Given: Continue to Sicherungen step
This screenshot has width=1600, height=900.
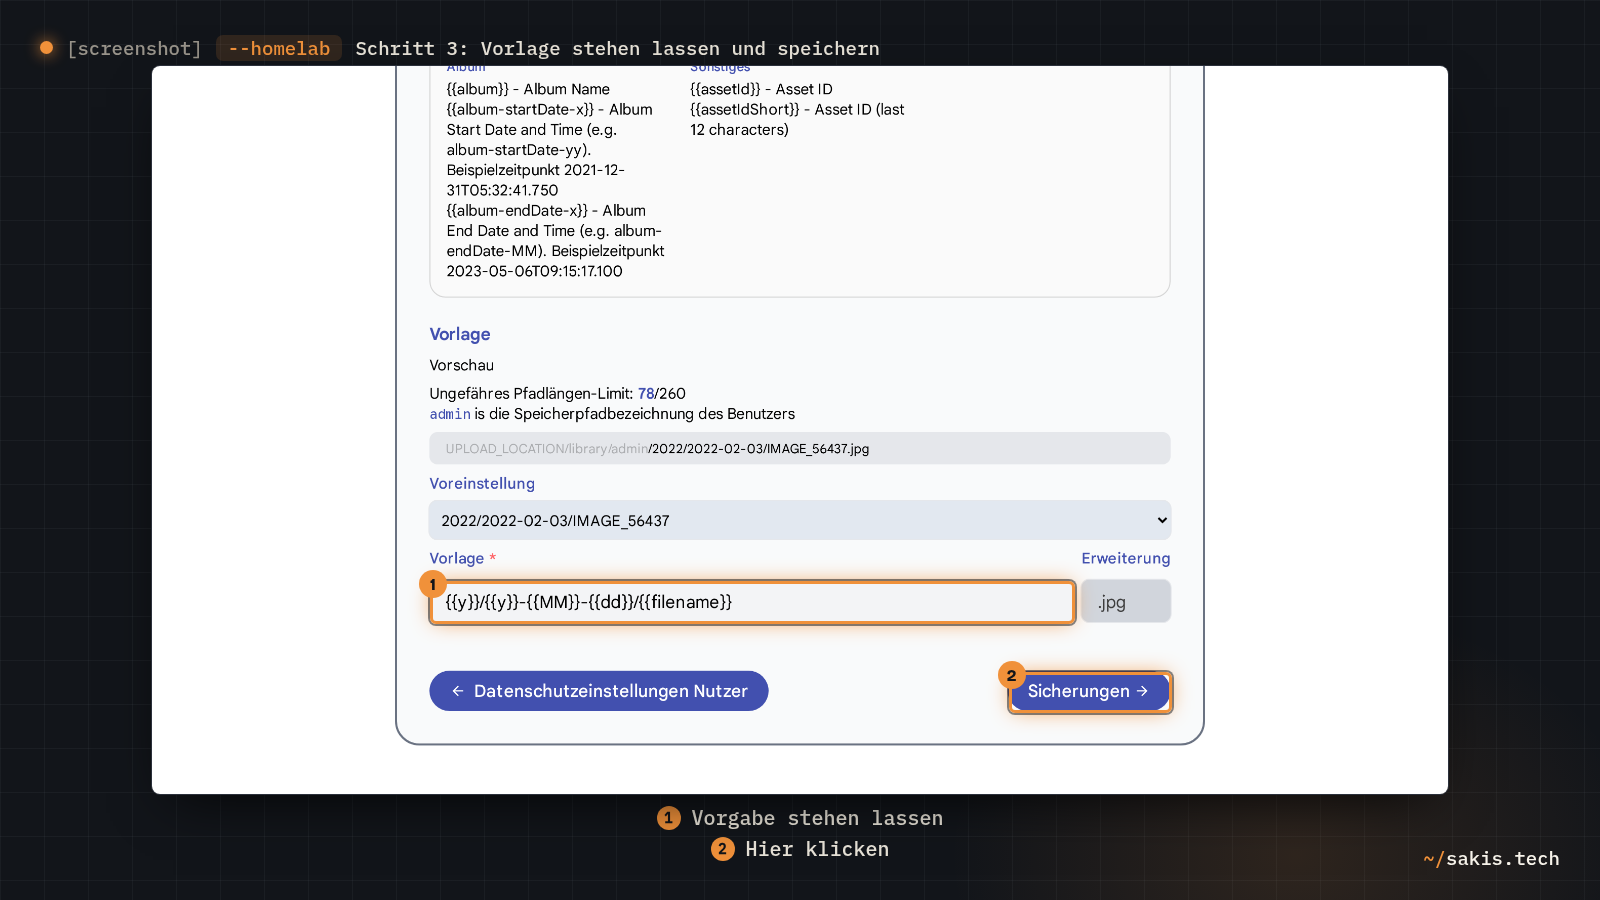Looking at the screenshot, I should tap(1089, 691).
